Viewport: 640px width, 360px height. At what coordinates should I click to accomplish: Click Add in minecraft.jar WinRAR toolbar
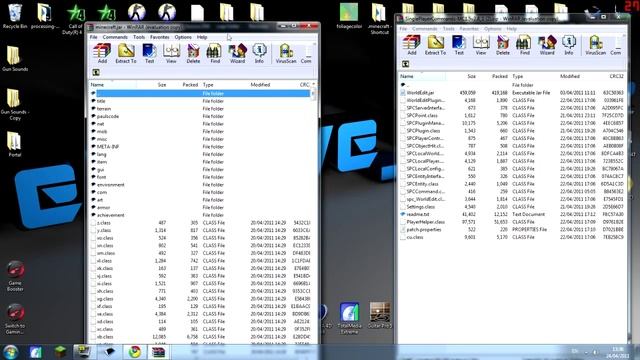tap(102, 53)
